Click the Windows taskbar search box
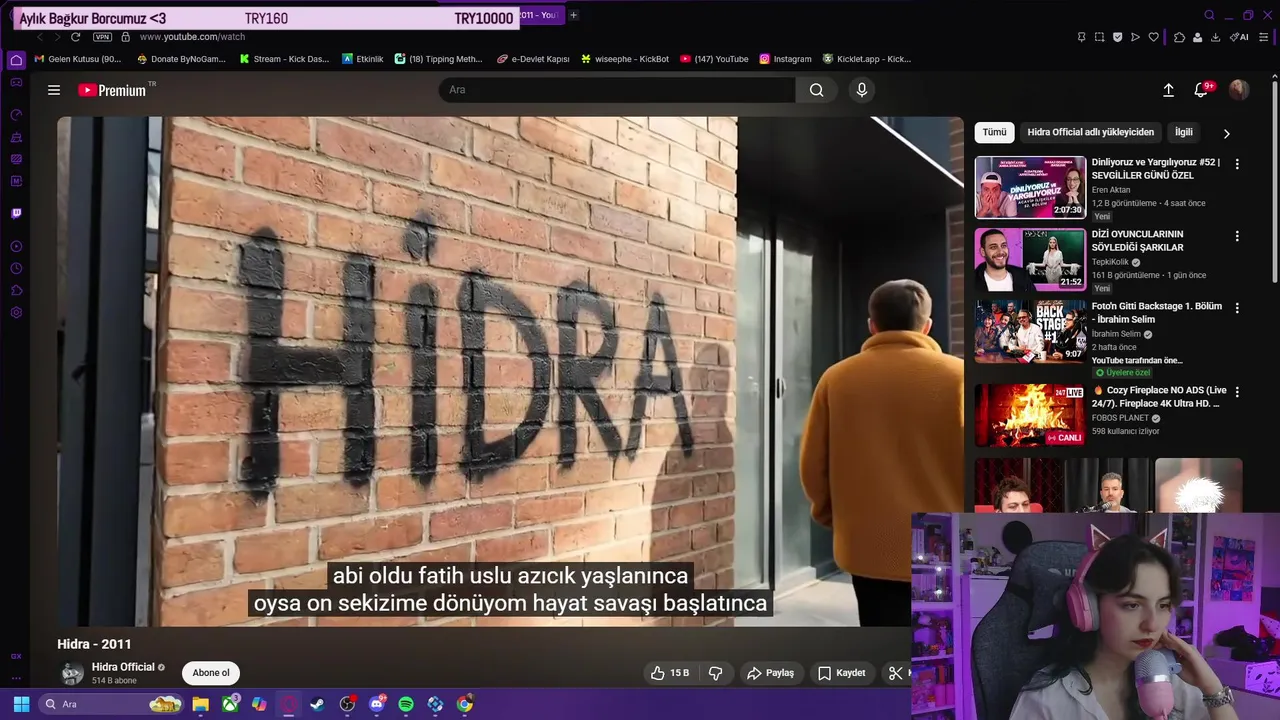Viewport: 1280px width, 720px height. click(x=110, y=704)
